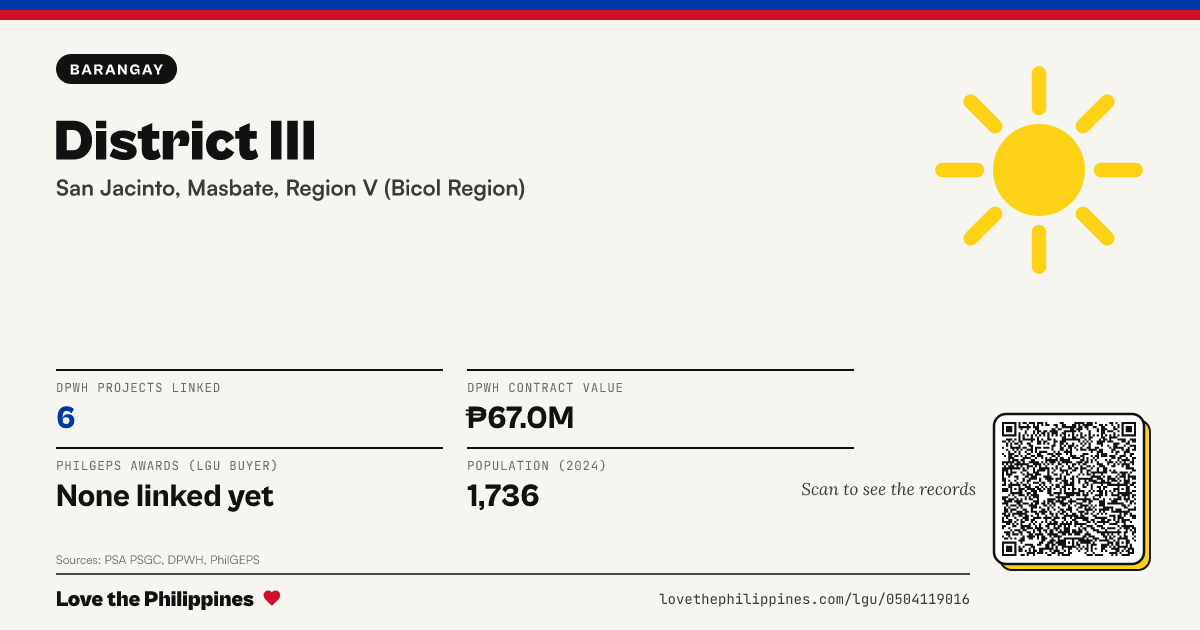Click the yellow sun icon
Screen dimensions: 1200x630
[x=1039, y=170]
